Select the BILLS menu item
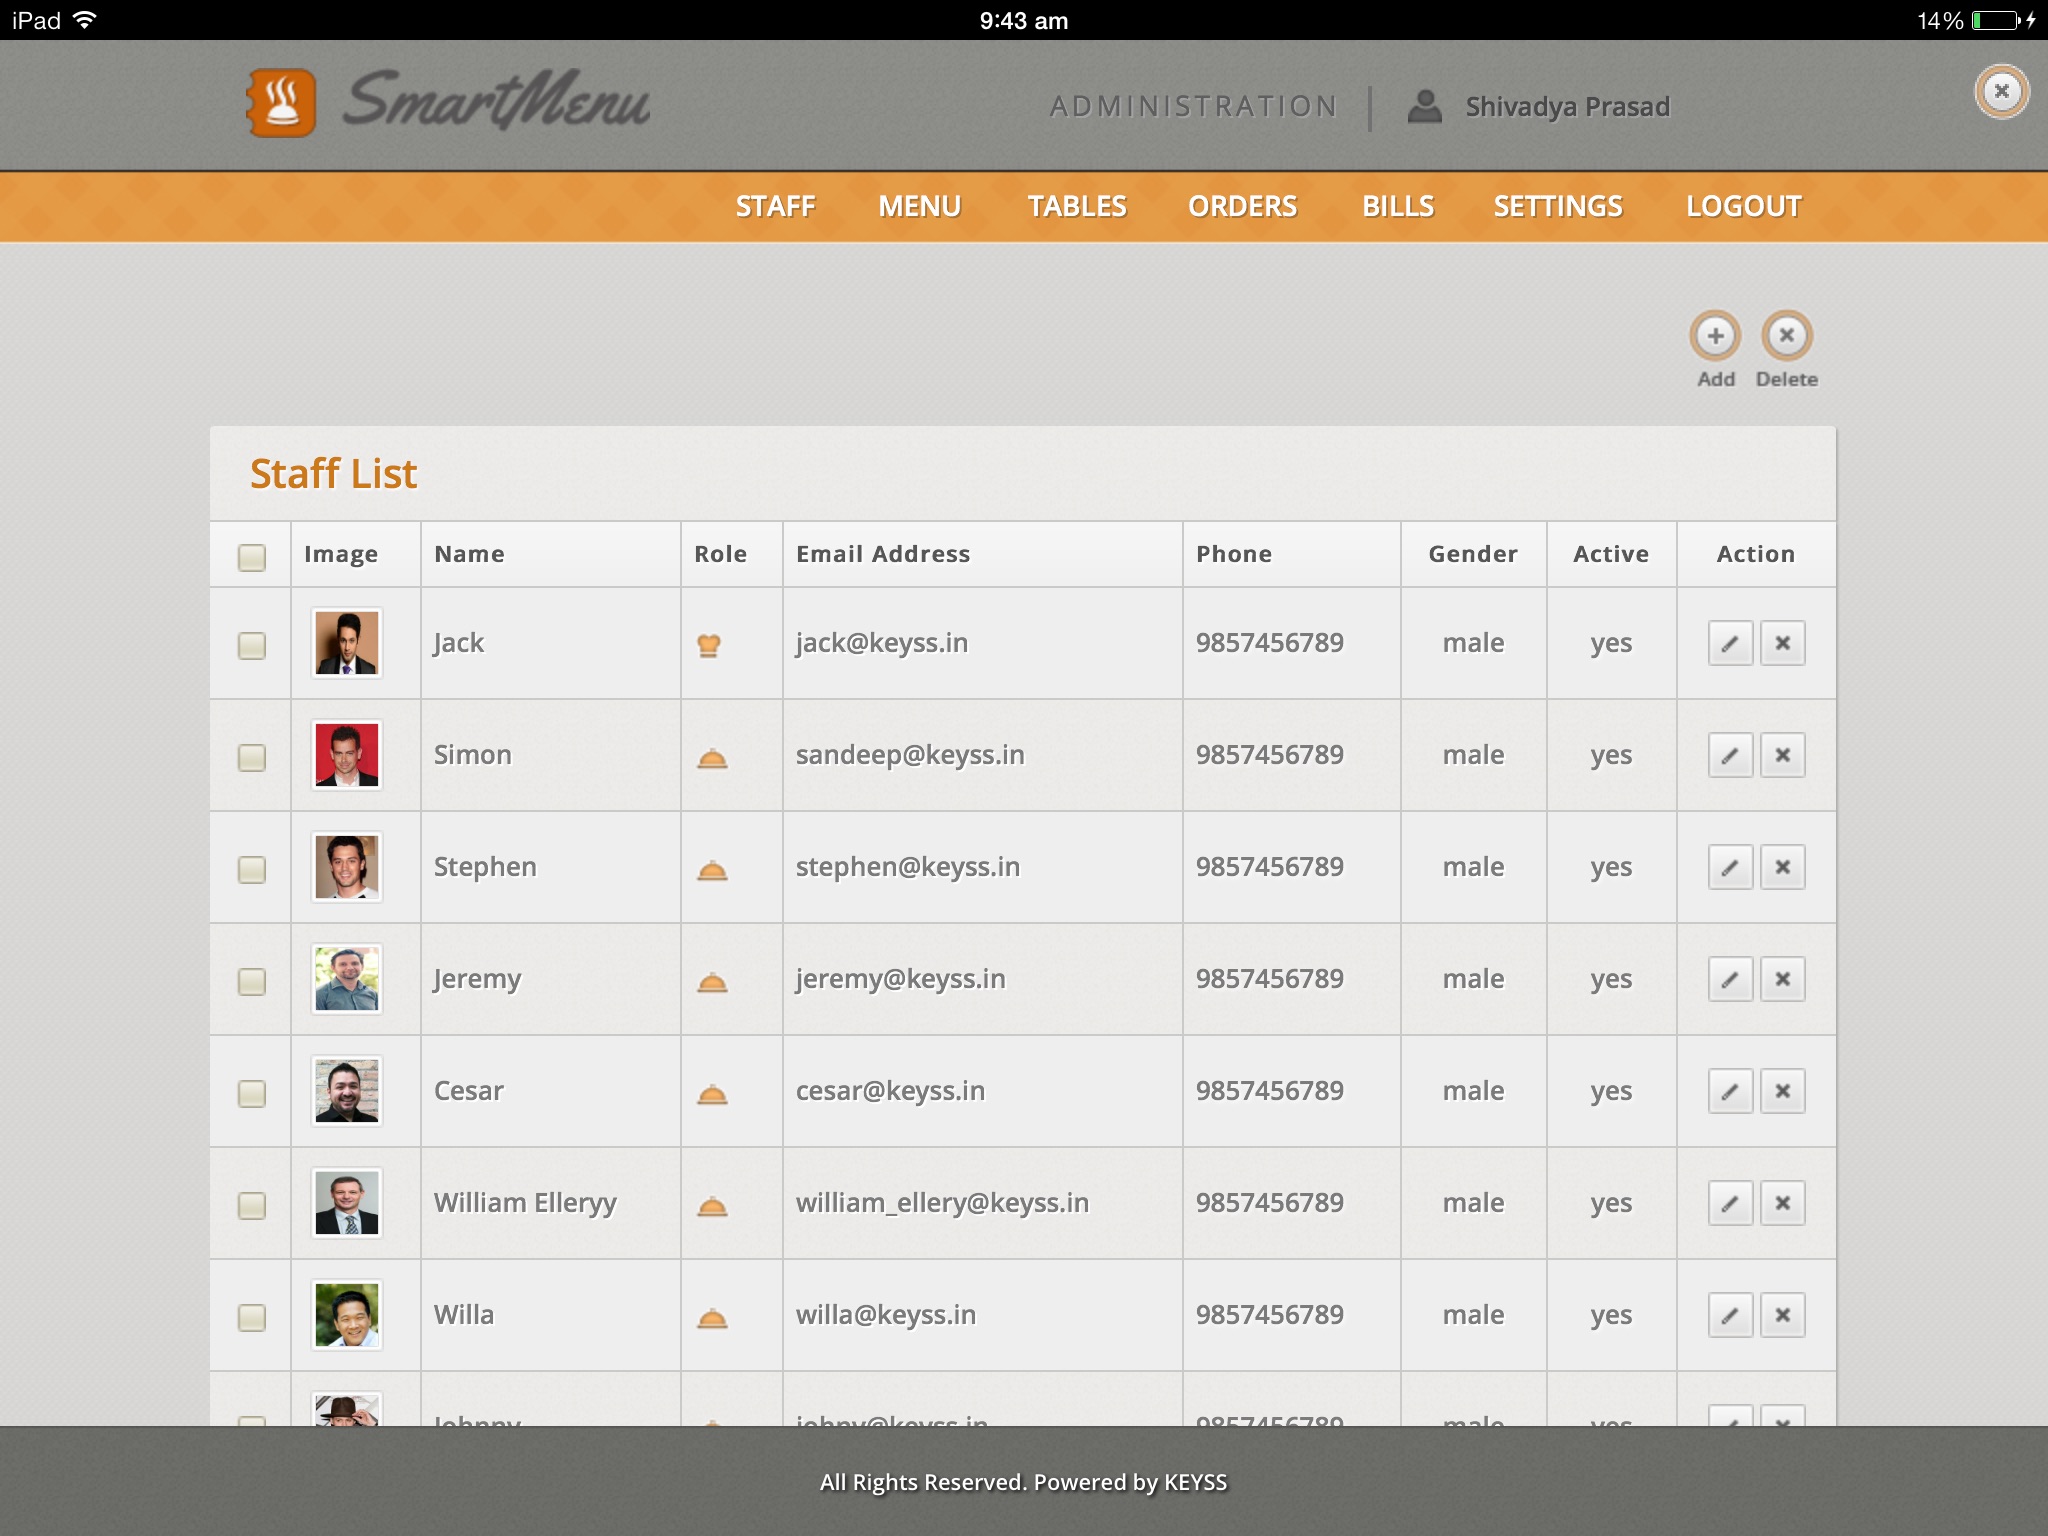This screenshot has width=2048, height=1536. coord(1397,207)
